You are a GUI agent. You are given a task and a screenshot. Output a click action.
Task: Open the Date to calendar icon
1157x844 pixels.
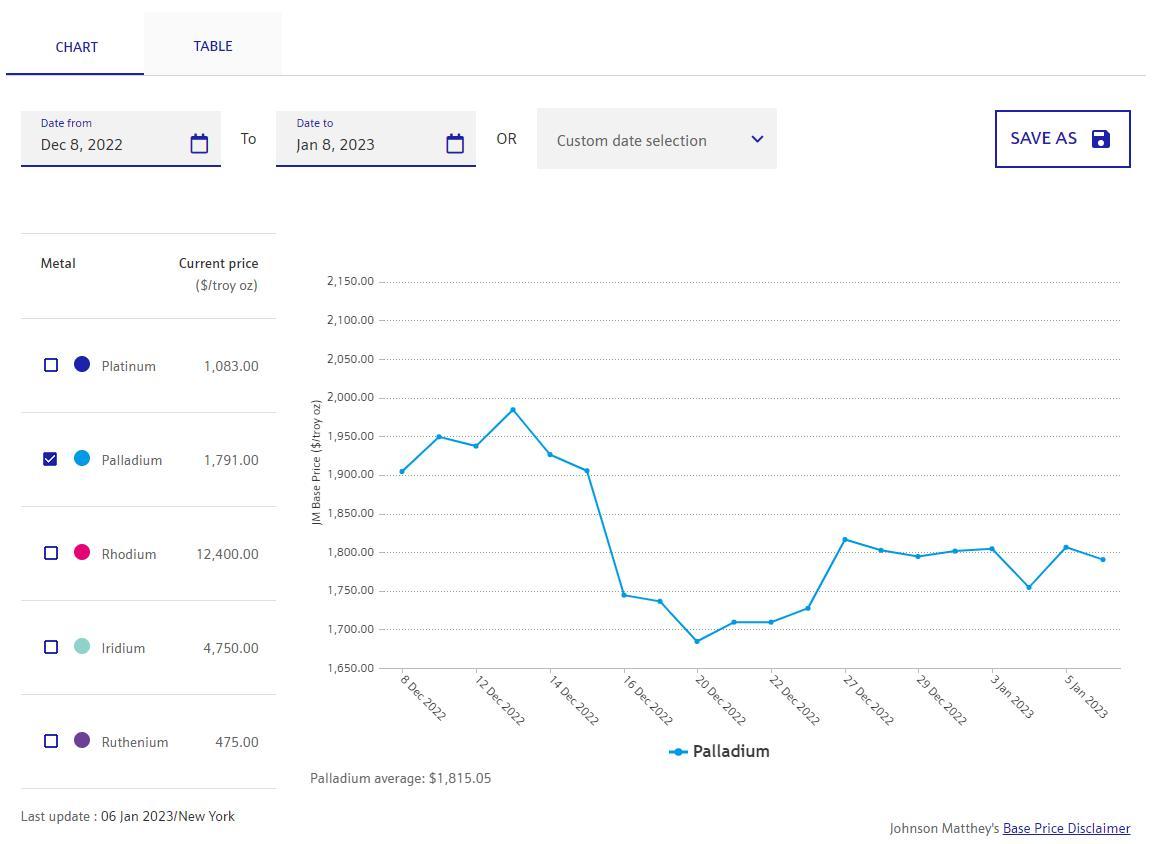click(455, 144)
